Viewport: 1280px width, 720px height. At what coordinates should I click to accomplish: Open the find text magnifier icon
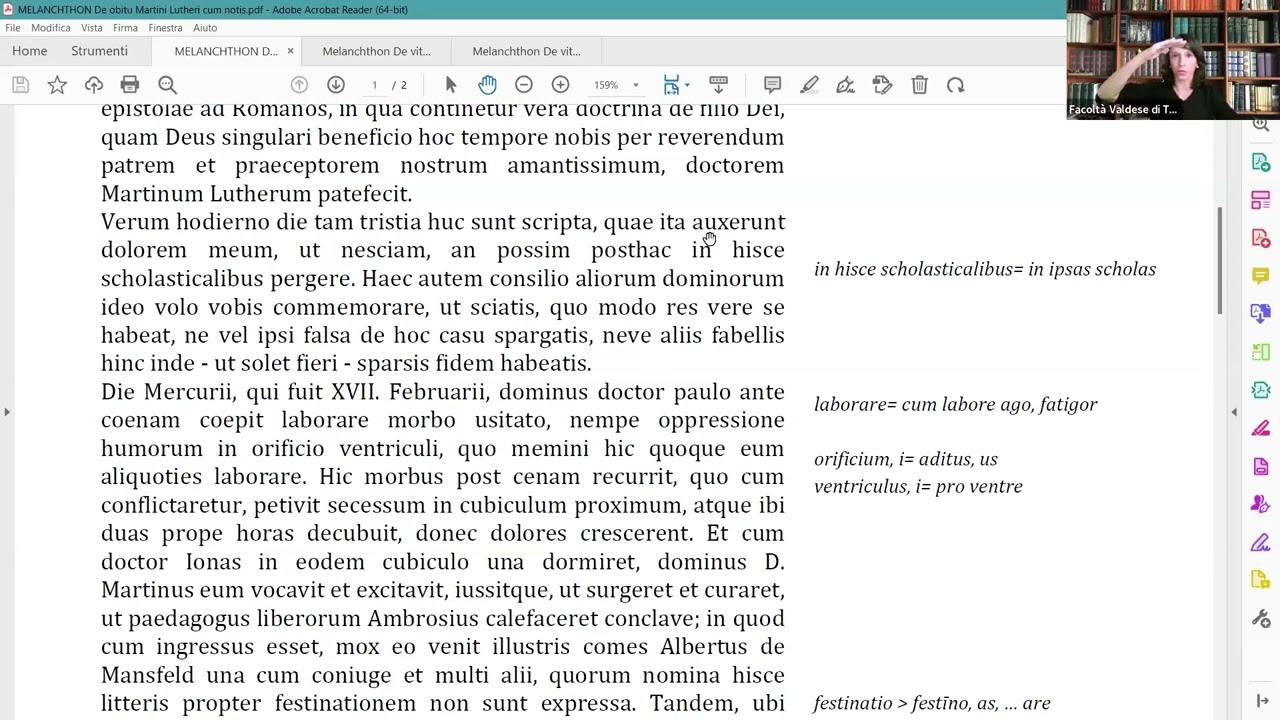point(167,85)
